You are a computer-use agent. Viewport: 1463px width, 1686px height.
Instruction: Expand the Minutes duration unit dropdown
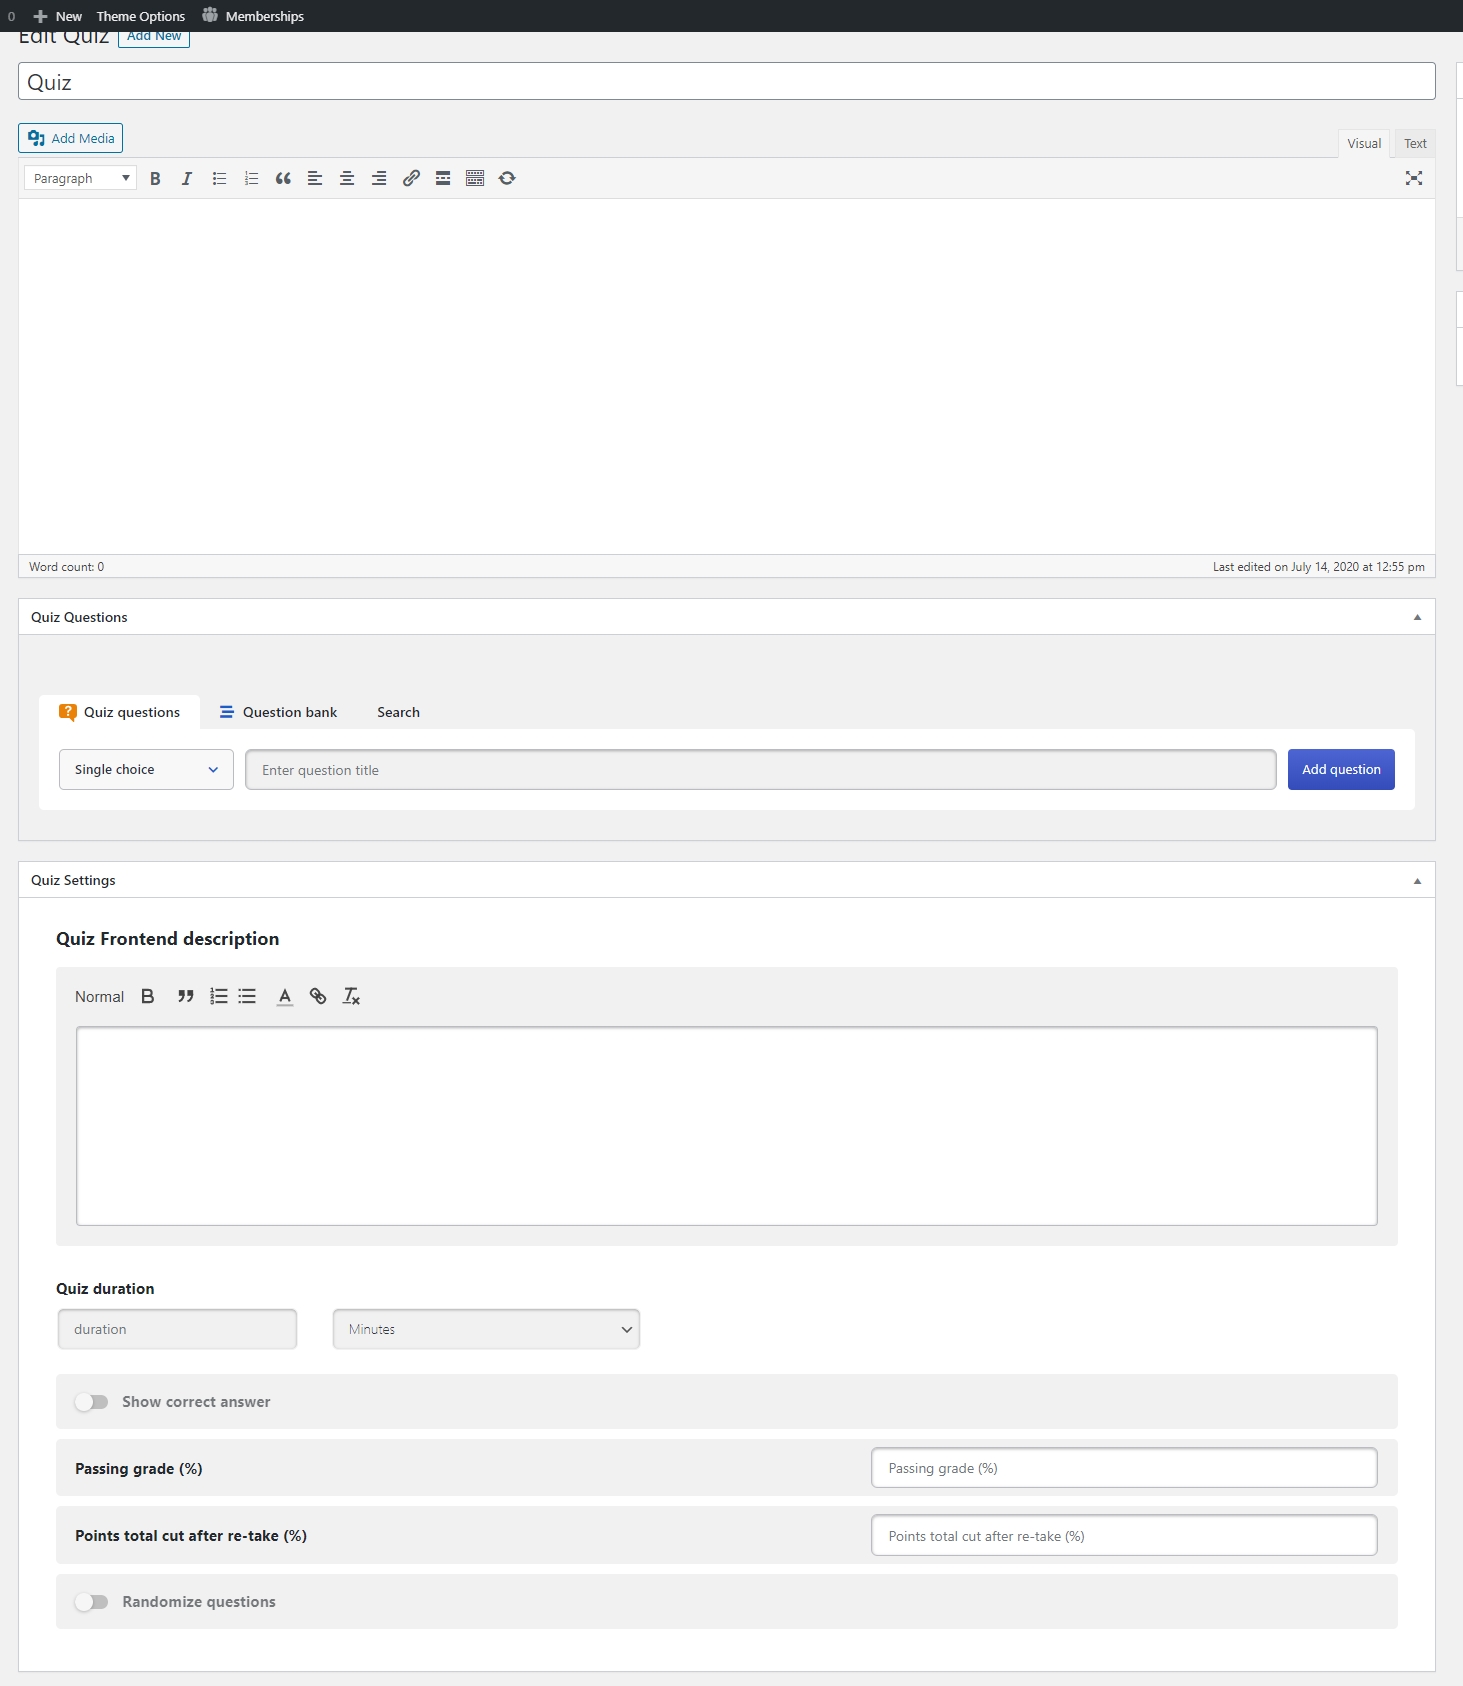(486, 1329)
